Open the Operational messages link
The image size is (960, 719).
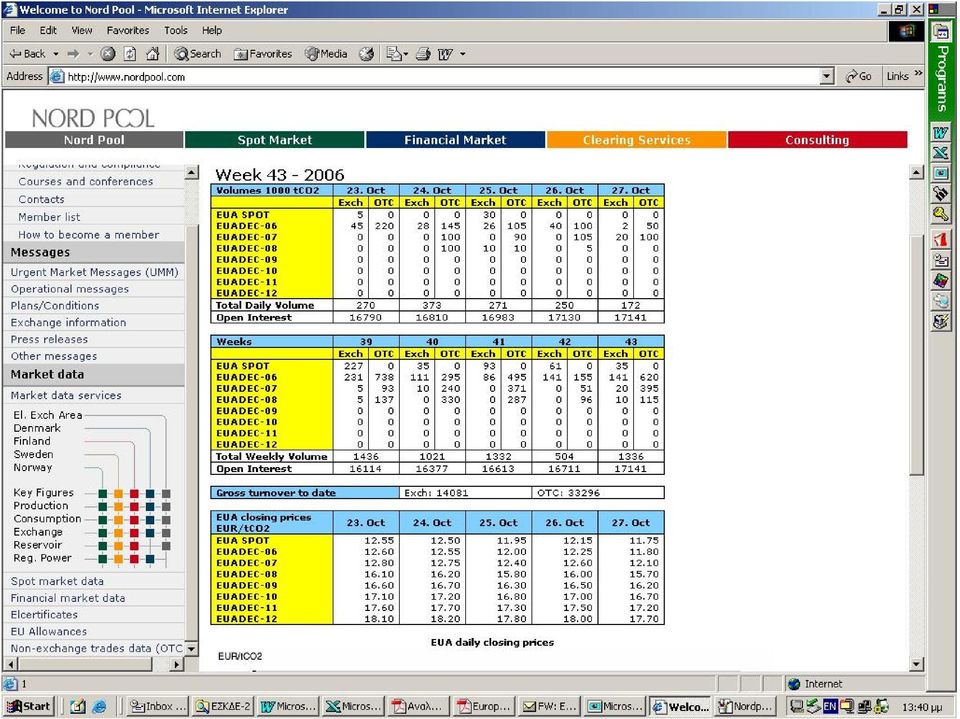click(x=70, y=289)
